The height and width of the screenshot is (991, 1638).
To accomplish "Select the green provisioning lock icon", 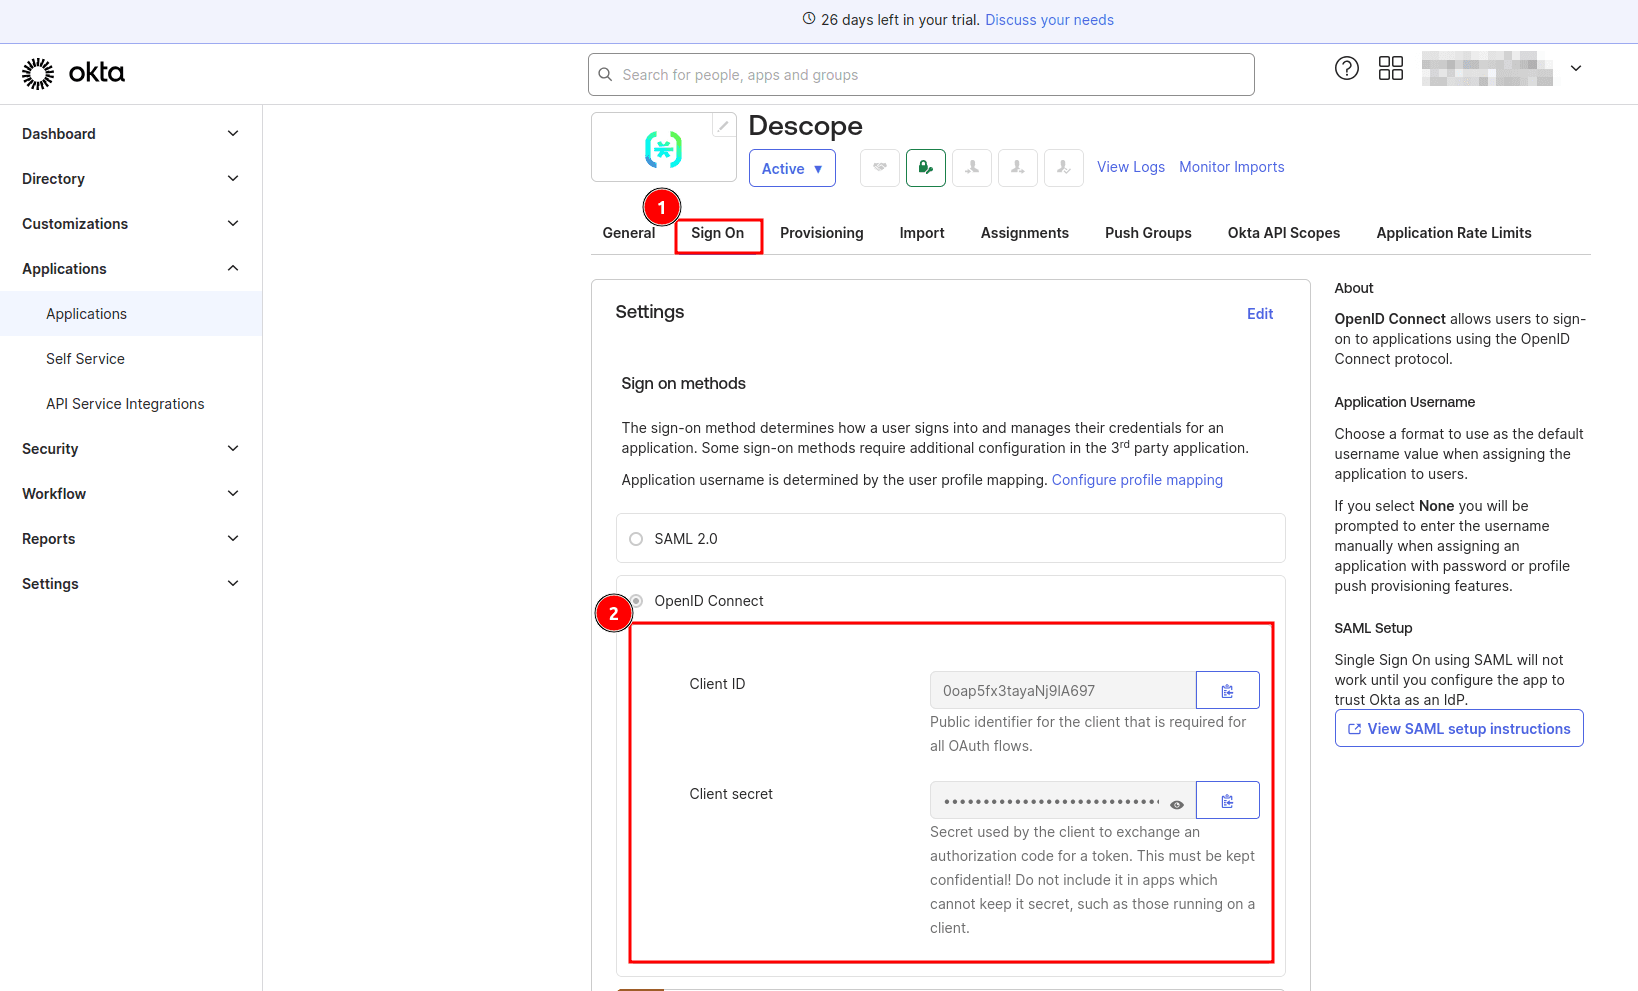I will [x=925, y=167].
